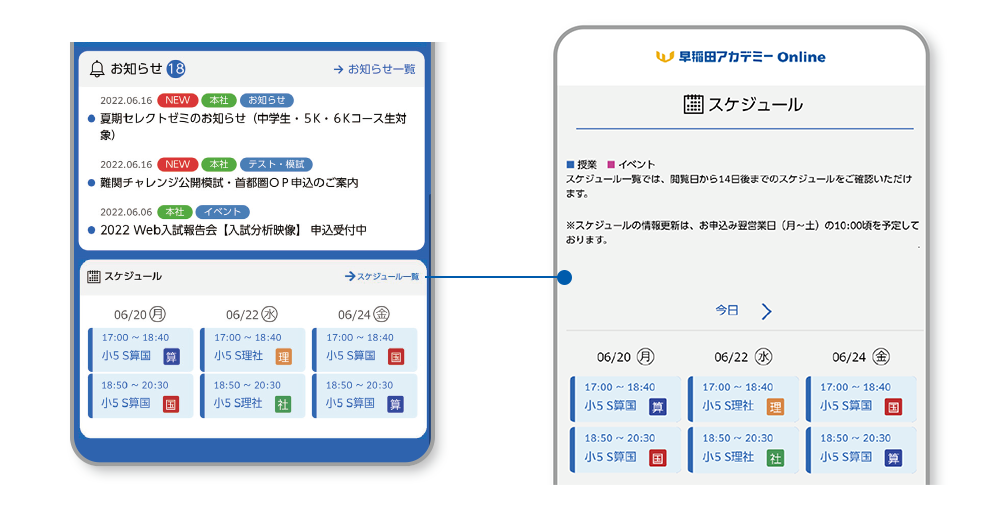Click the テスト・模試 category tag

coord(276,164)
